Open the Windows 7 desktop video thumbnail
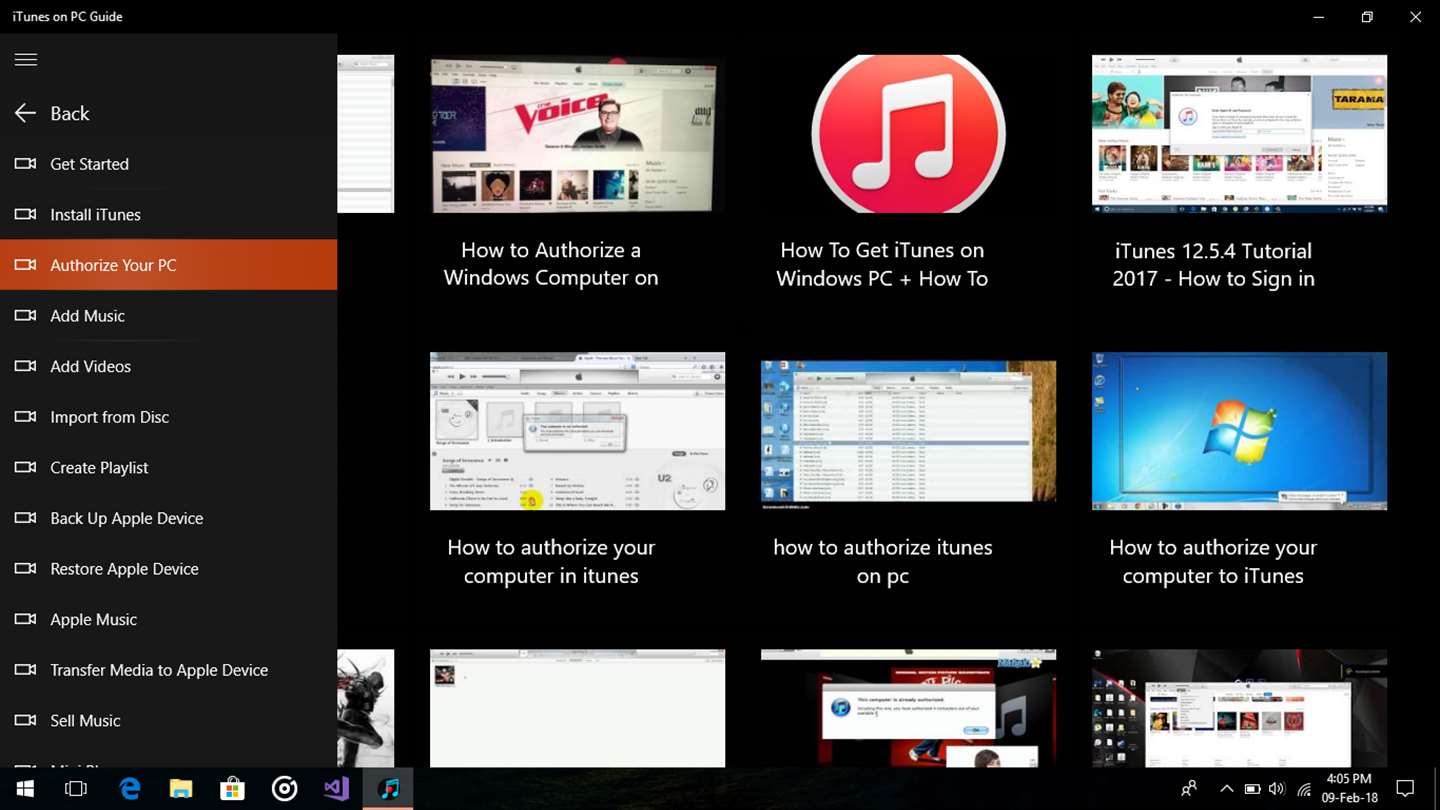The height and width of the screenshot is (810, 1440). 1239,431
